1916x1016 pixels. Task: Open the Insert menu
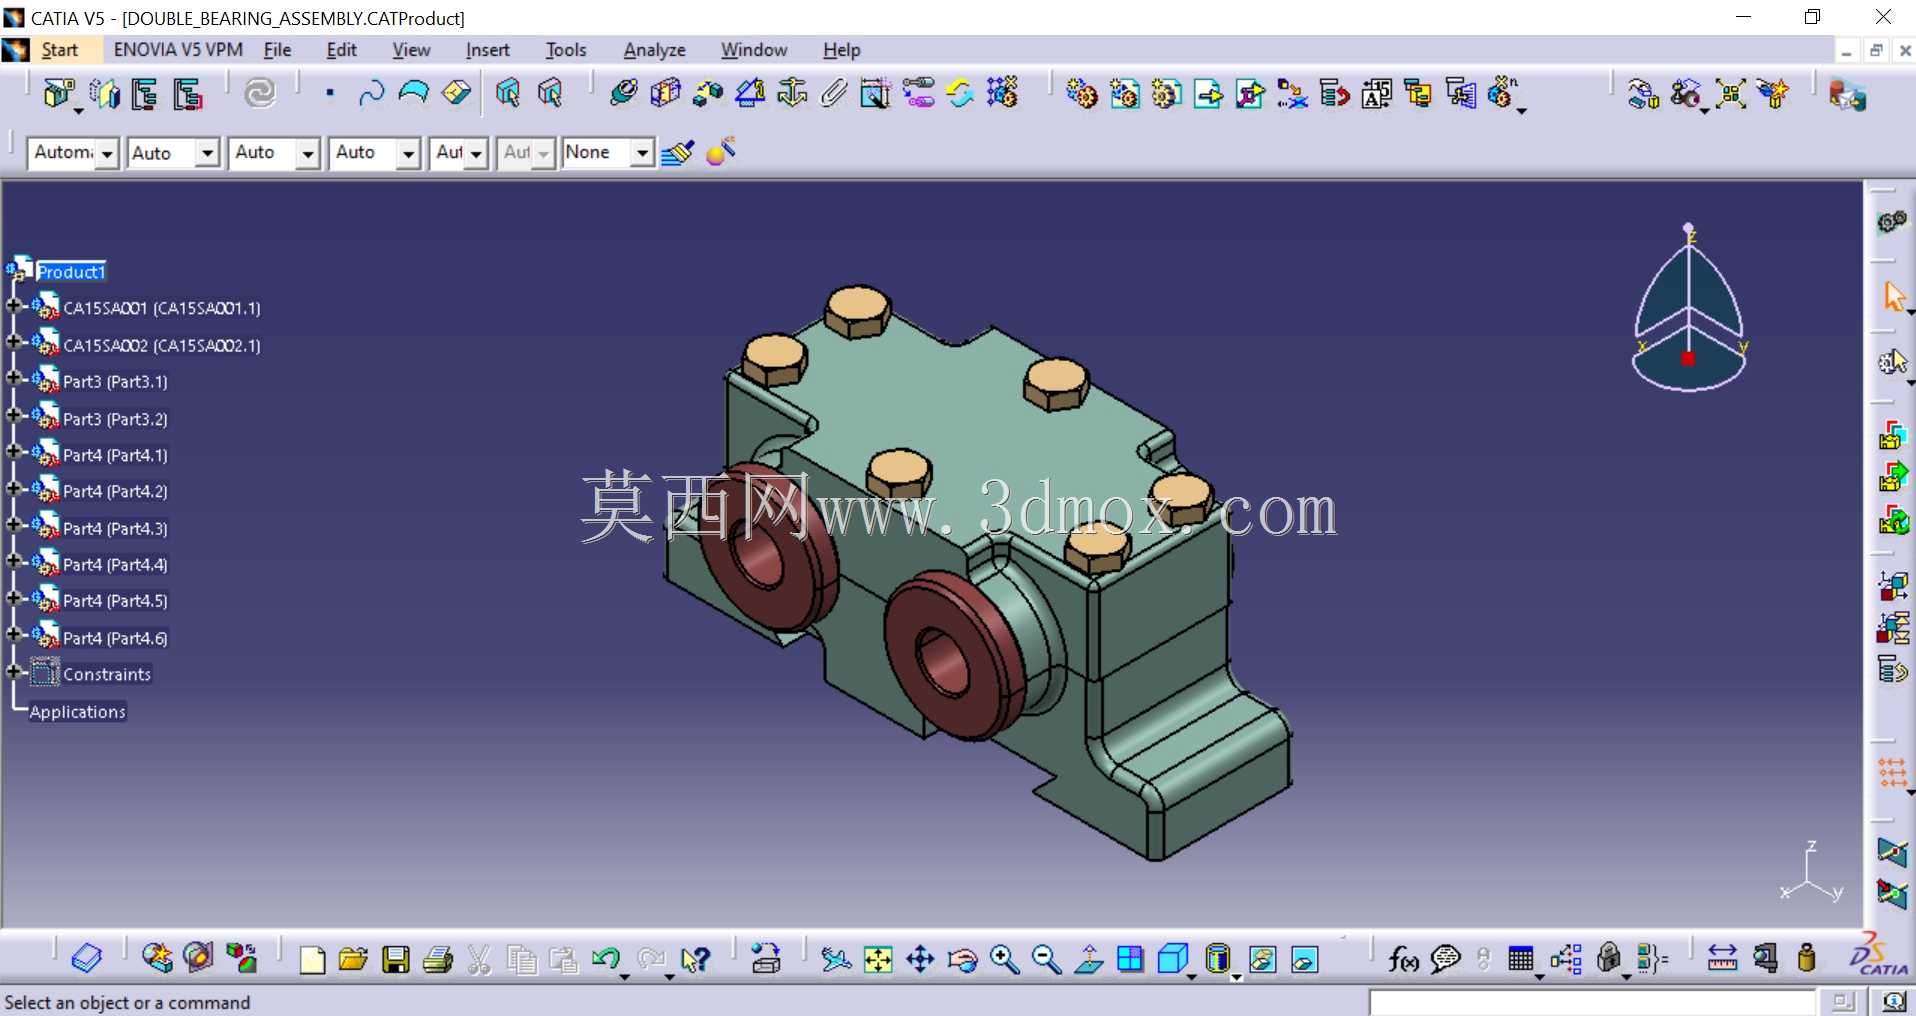[487, 50]
